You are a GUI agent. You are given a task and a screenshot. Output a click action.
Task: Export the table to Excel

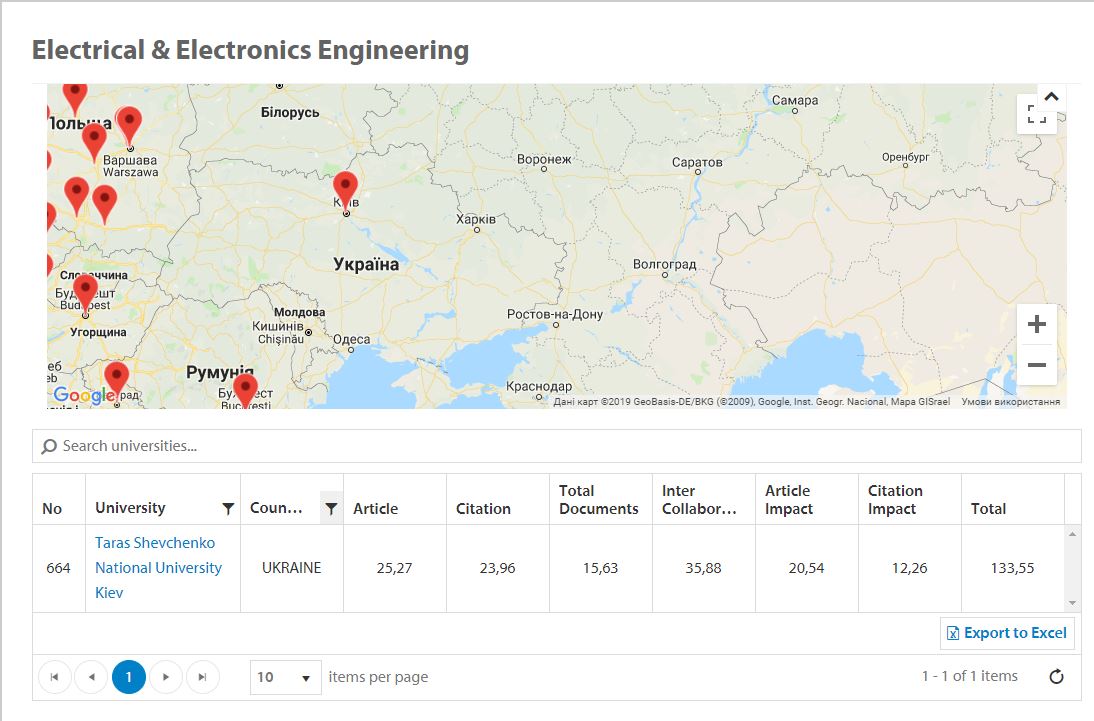coord(1007,633)
